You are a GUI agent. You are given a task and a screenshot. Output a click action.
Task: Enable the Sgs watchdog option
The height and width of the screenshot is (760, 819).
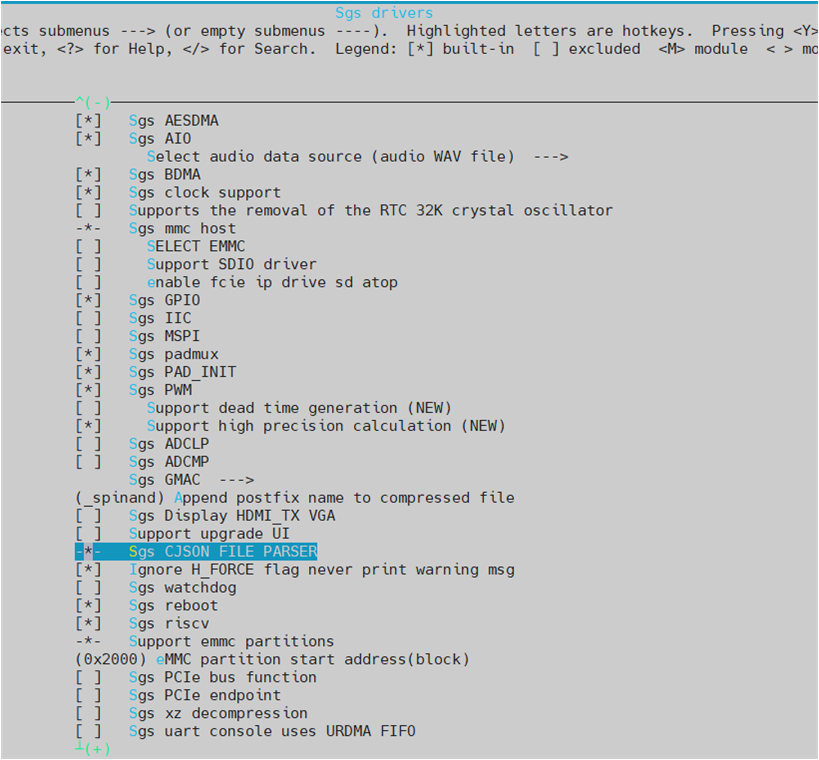click(88, 588)
